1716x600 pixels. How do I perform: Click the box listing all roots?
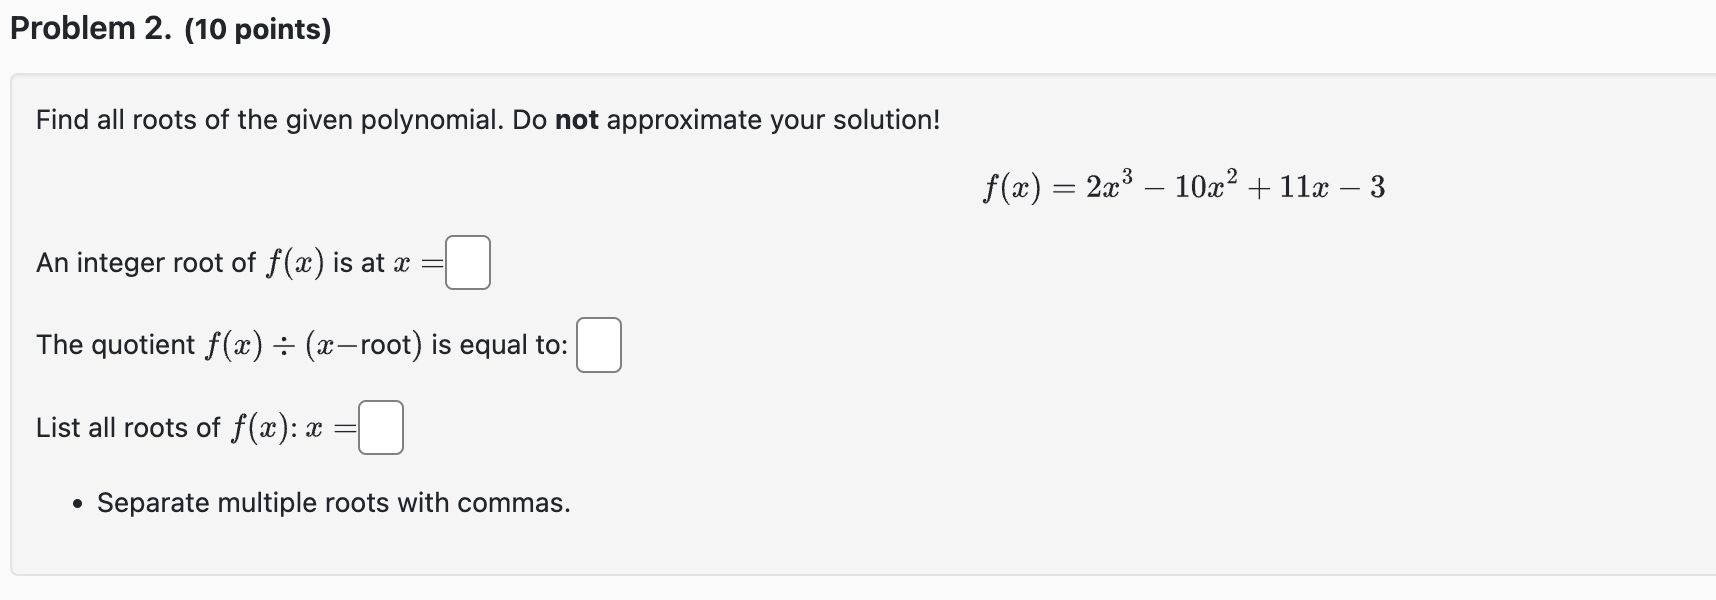(380, 427)
